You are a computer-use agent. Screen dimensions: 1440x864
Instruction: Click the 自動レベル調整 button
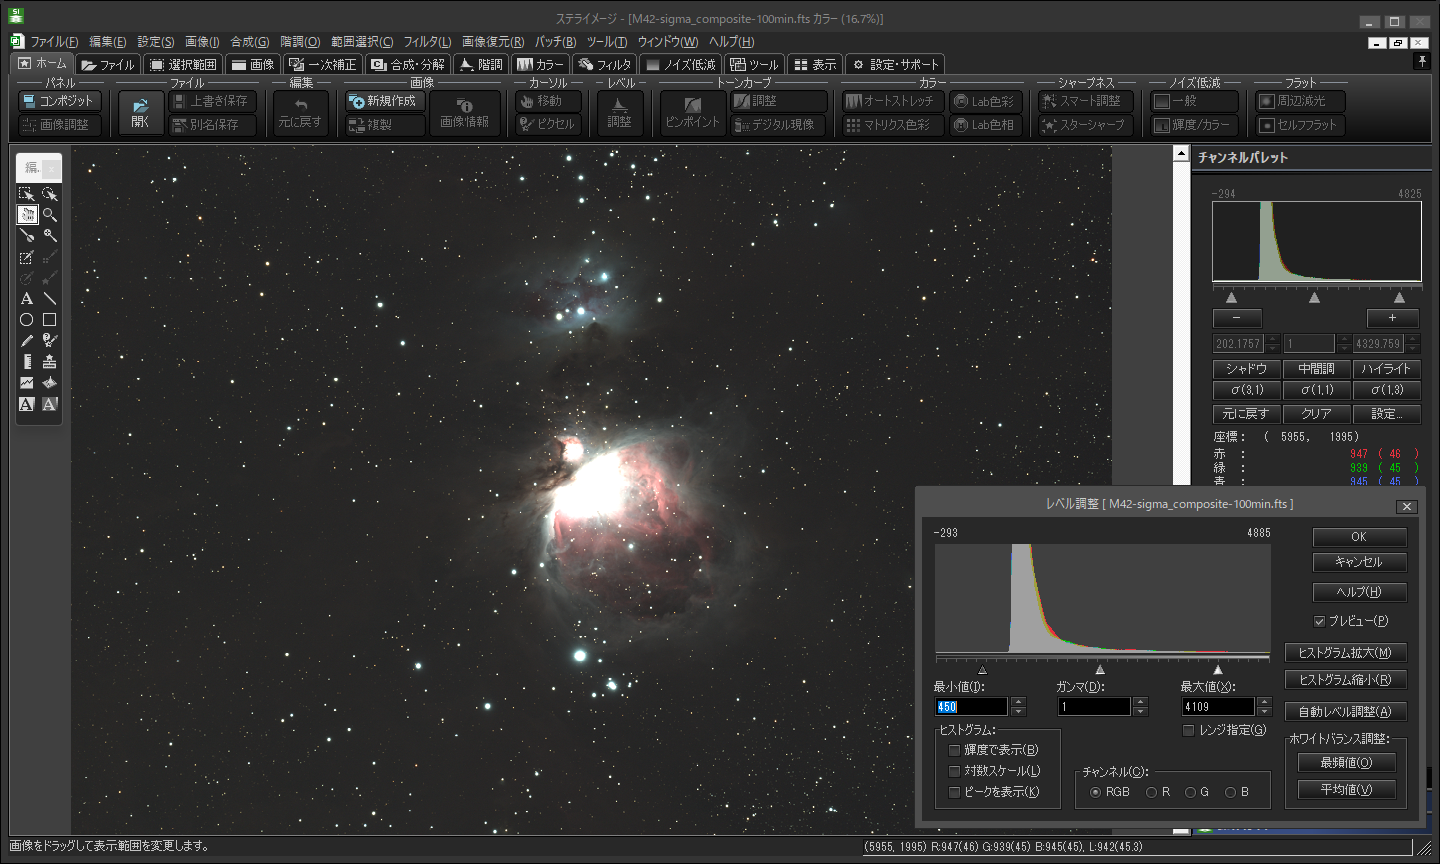click(x=1344, y=712)
